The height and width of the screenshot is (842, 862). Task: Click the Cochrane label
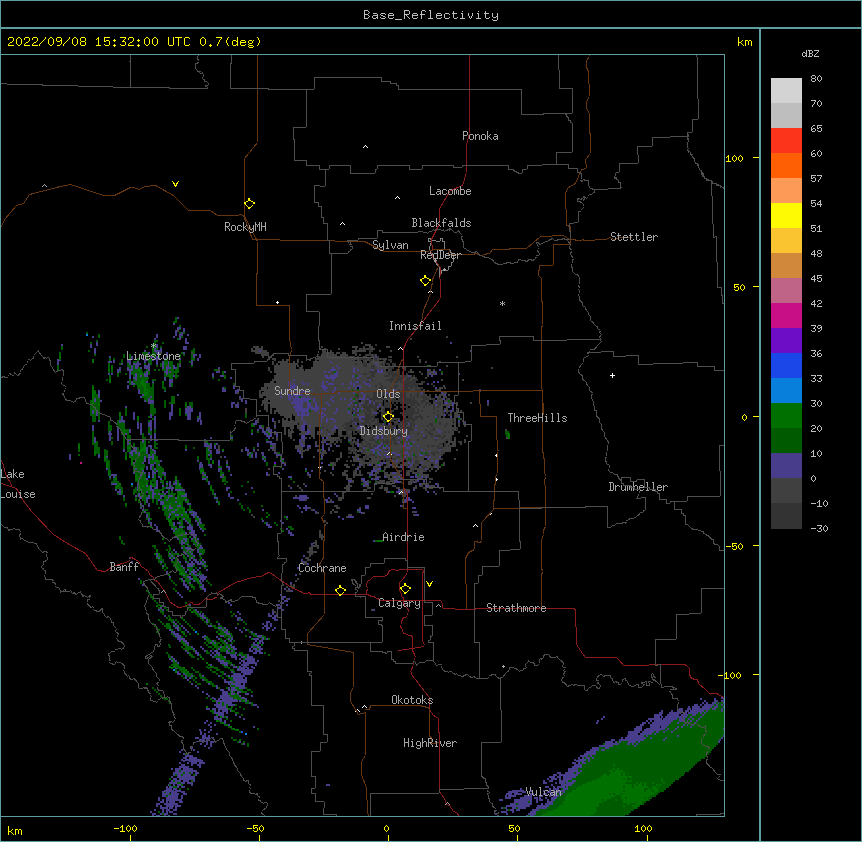click(322, 568)
